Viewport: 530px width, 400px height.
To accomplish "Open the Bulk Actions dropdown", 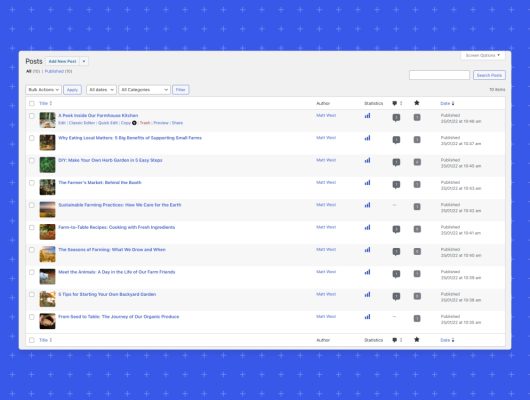I will coord(43,90).
